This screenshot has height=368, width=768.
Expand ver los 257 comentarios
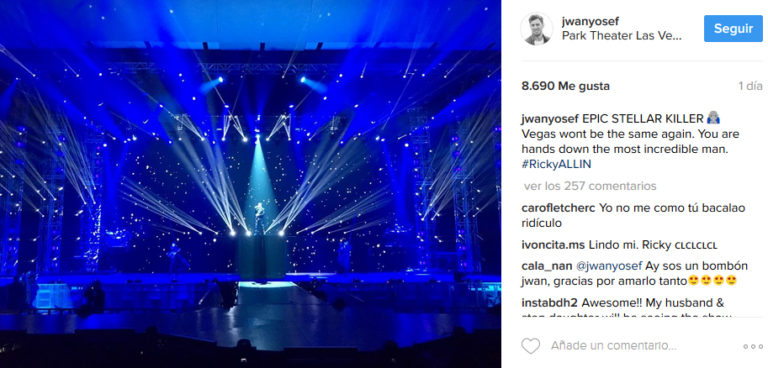click(590, 186)
